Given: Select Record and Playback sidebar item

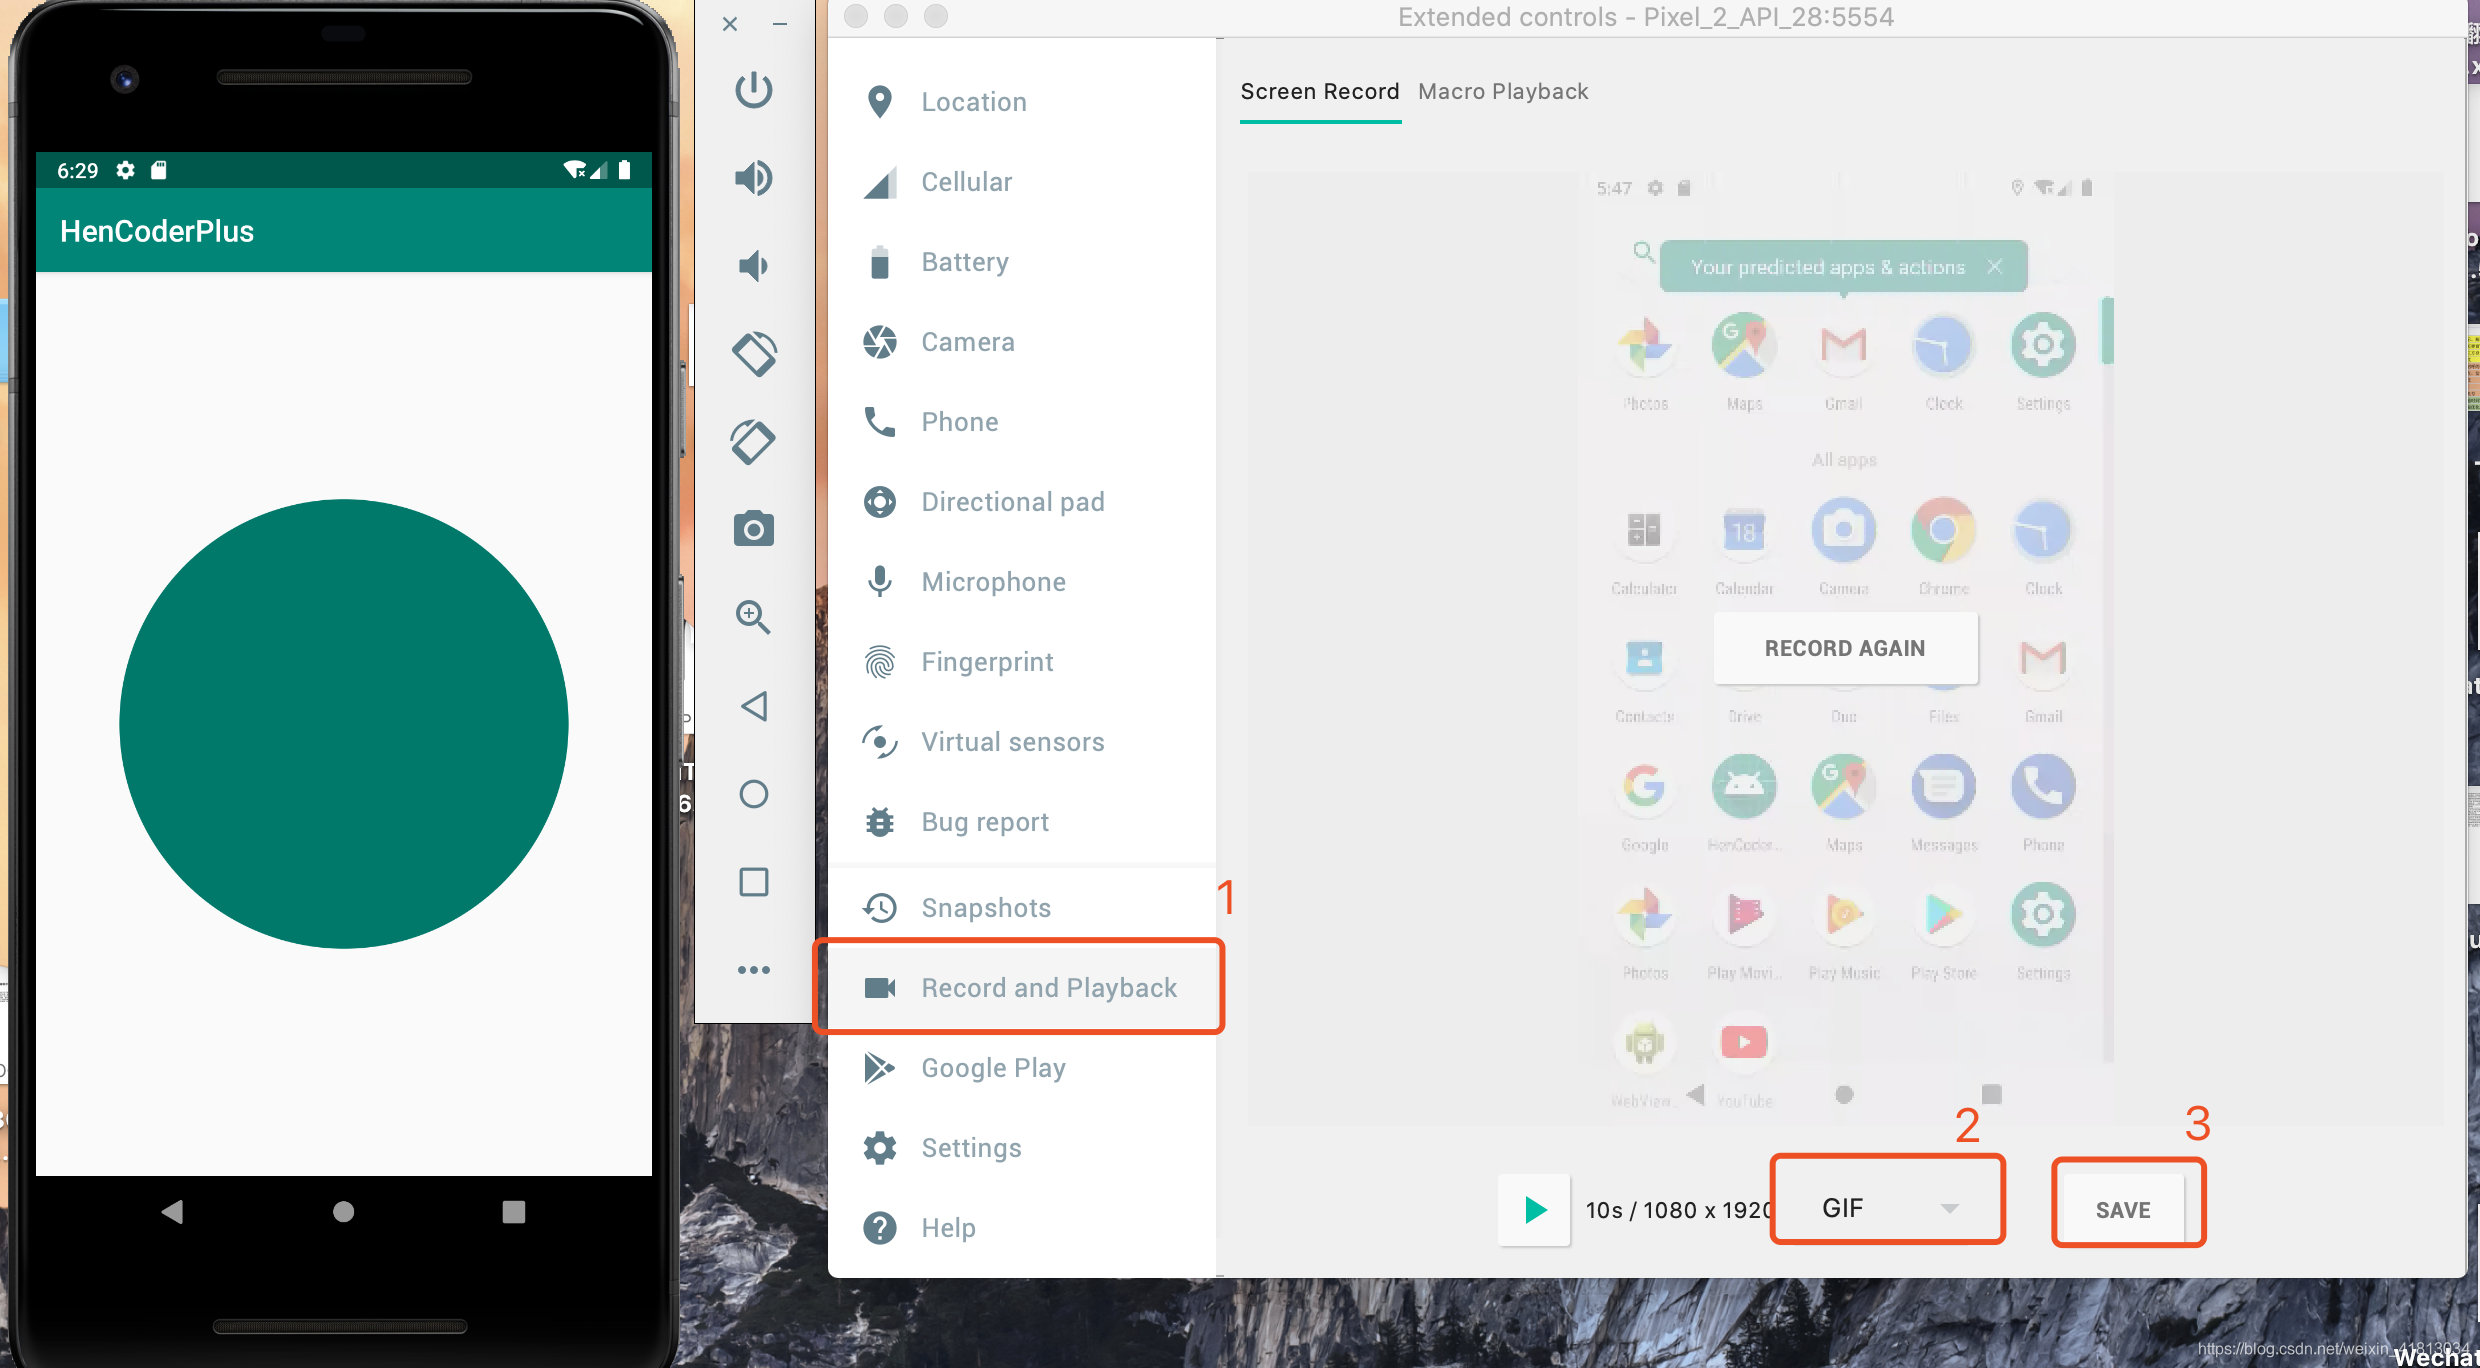Looking at the screenshot, I should point(1048,988).
